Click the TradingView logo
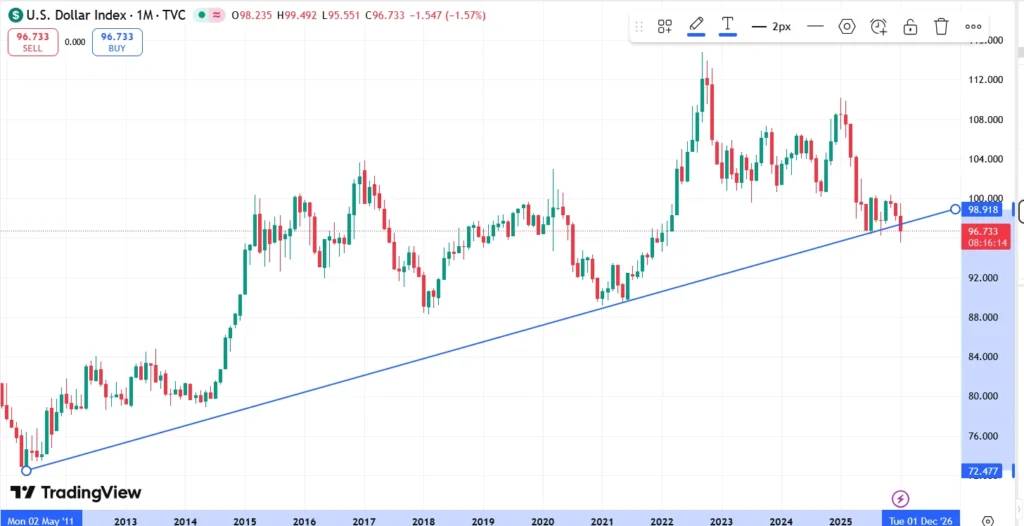Image resolution: width=1024 pixels, height=526 pixels. tap(76, 492)
